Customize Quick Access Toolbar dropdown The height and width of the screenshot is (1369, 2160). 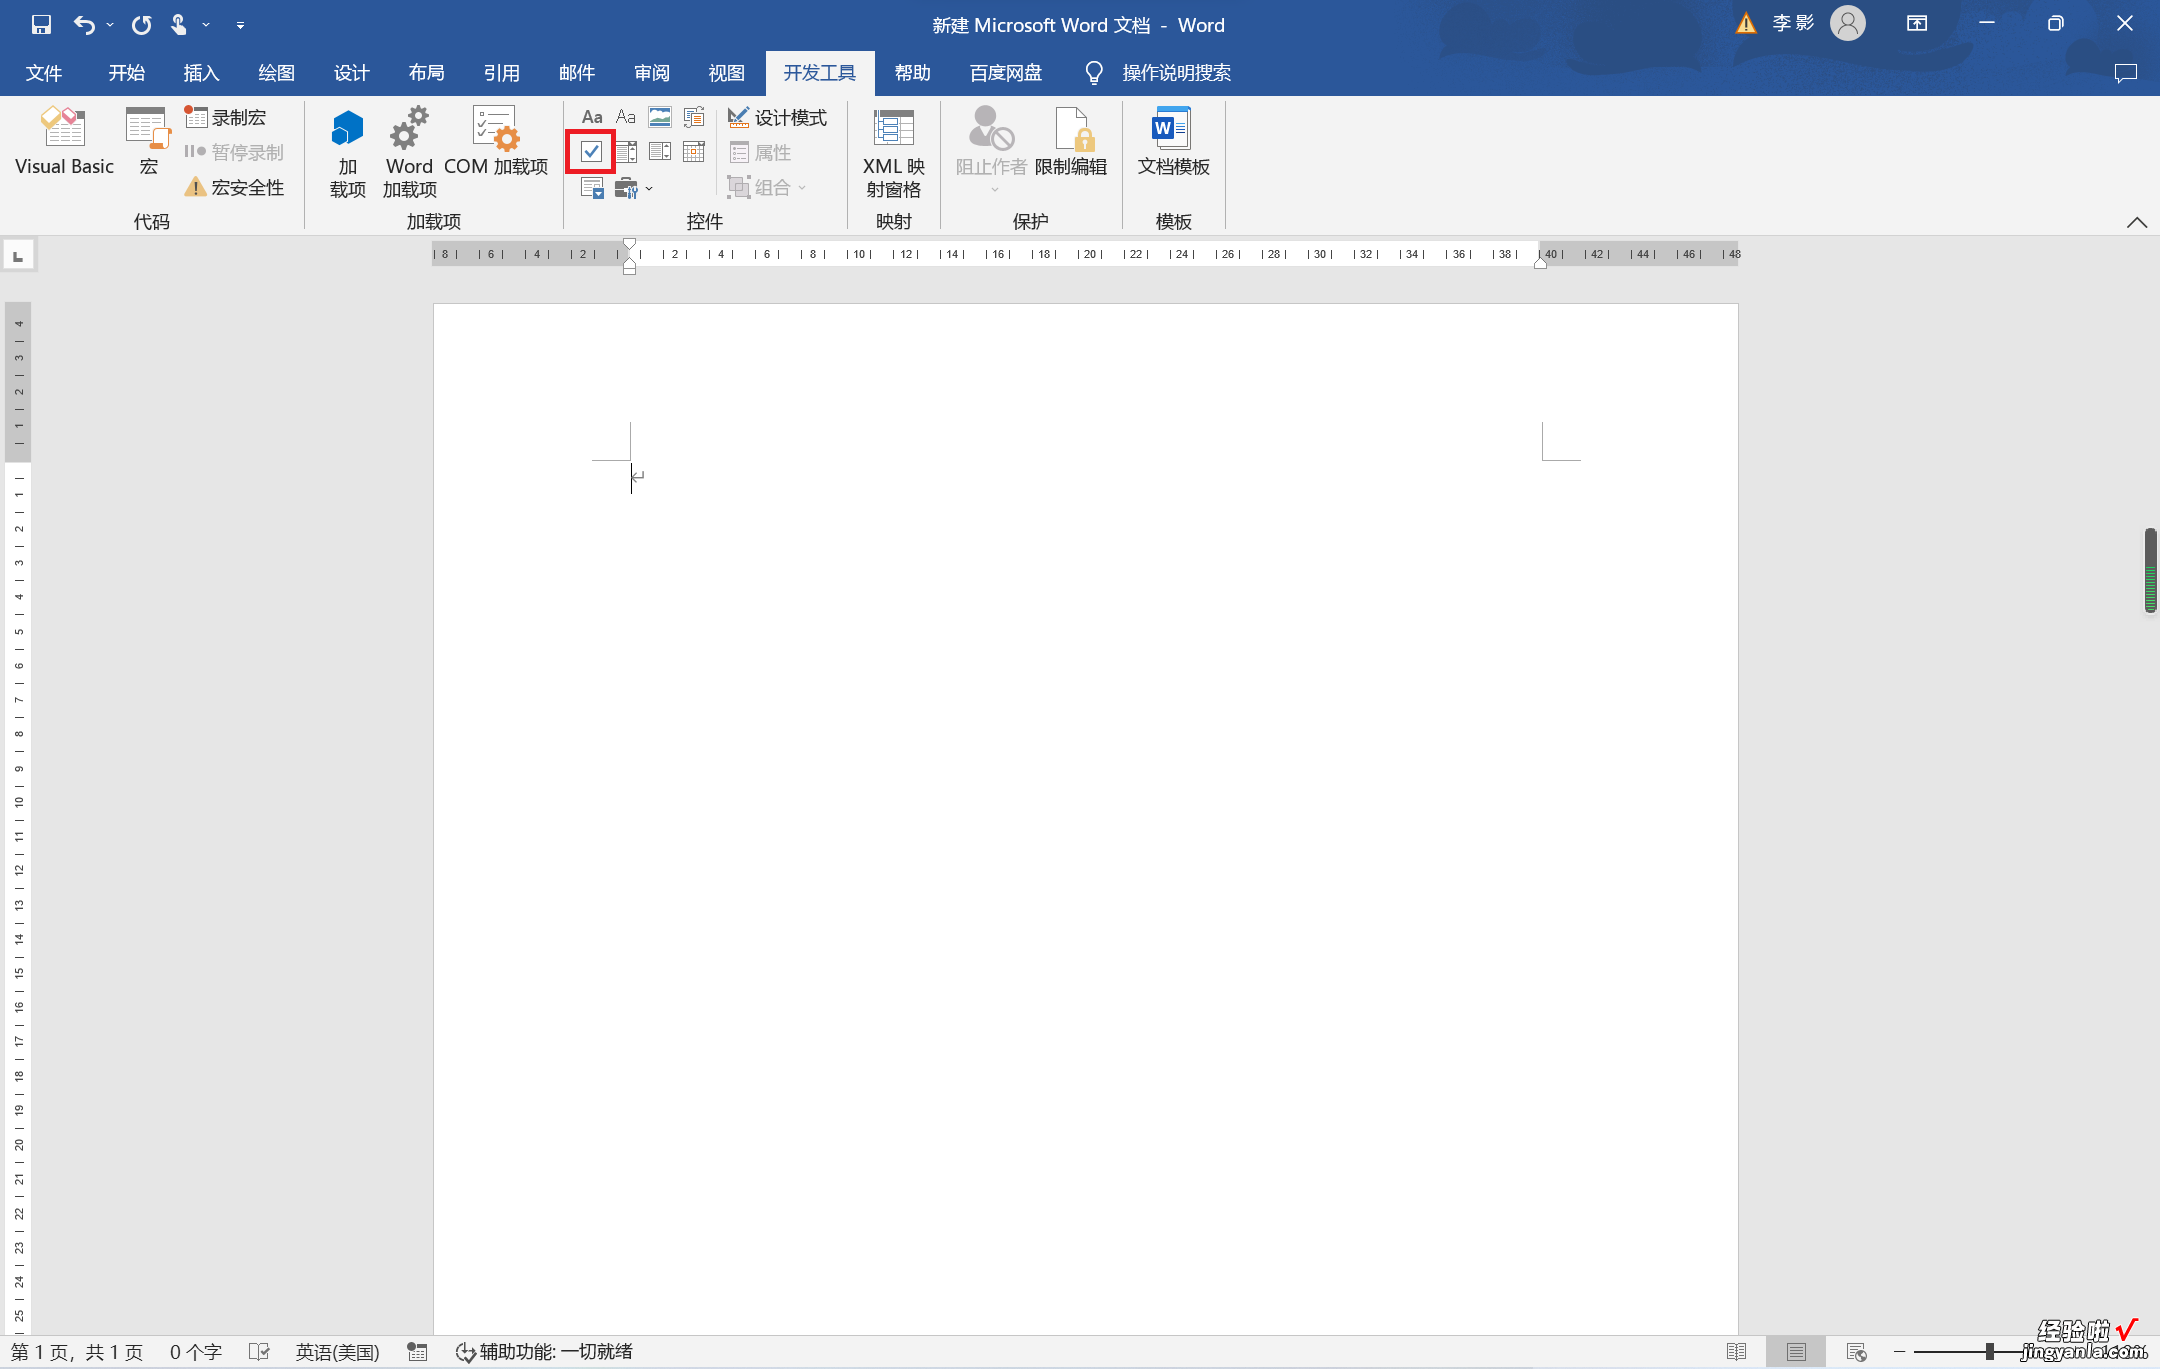pyautogui.click(x=240, y=25)
